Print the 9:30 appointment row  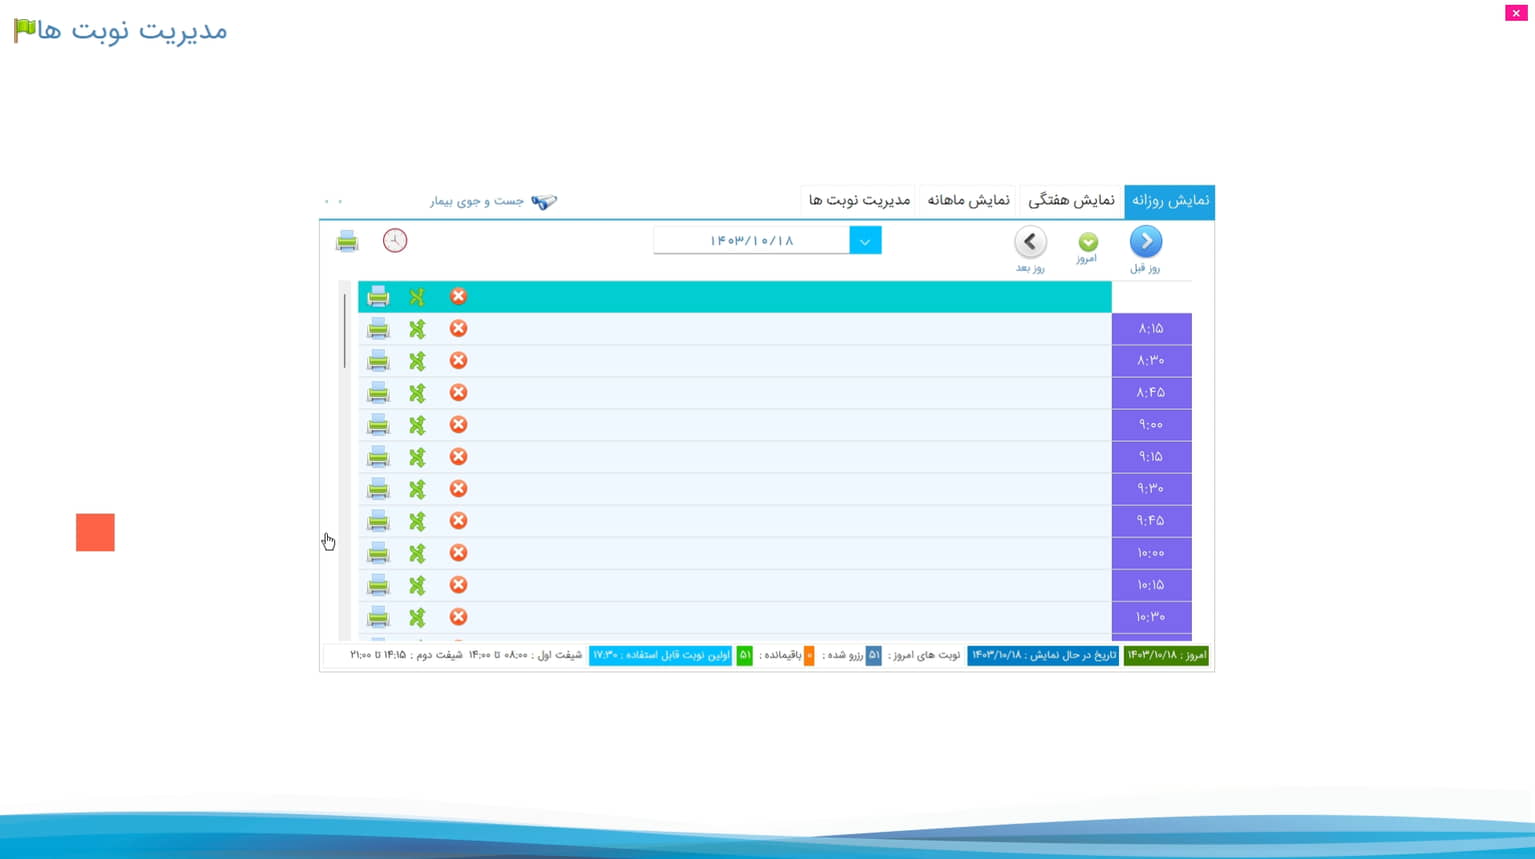[x=378, y=489]
